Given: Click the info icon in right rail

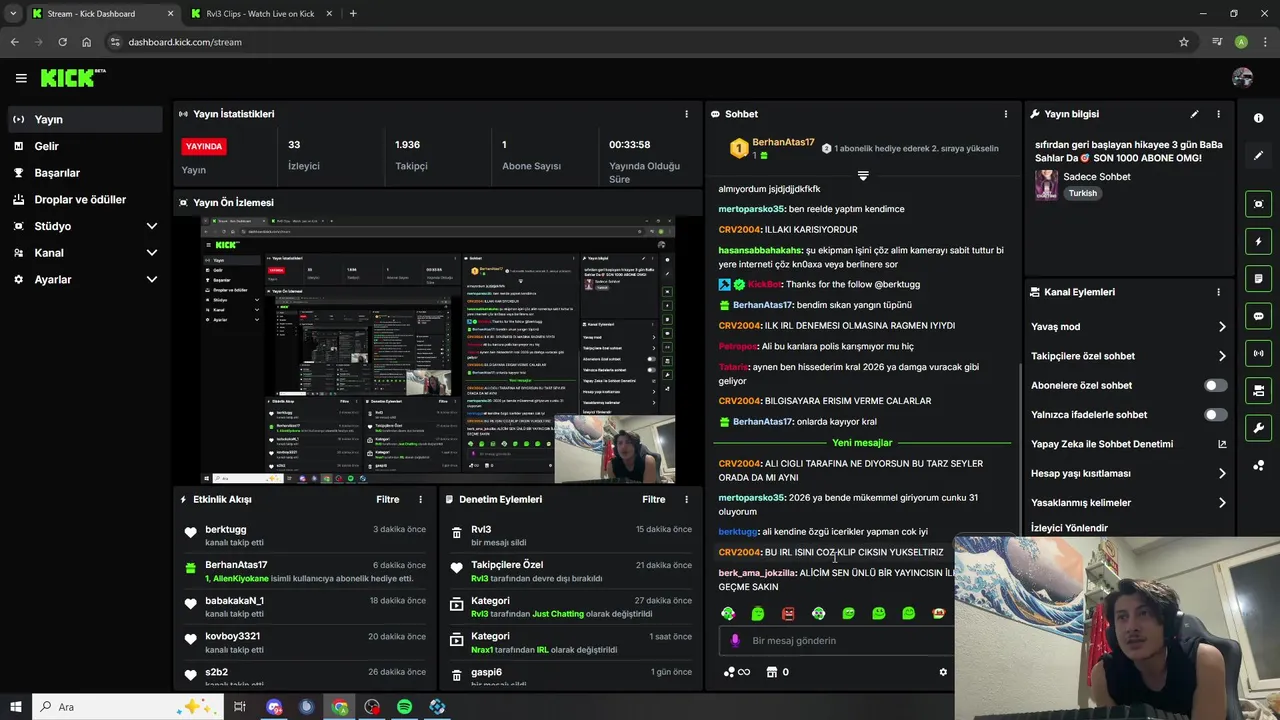Looking at the screenshot, I should 1258,118.
